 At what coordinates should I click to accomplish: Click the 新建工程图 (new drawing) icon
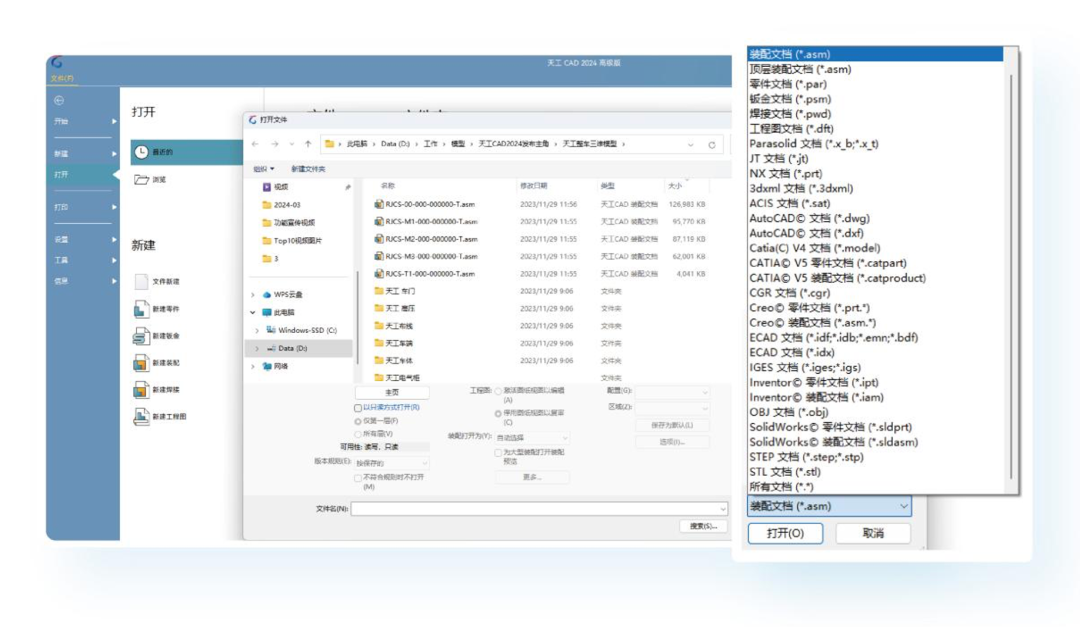141,416
